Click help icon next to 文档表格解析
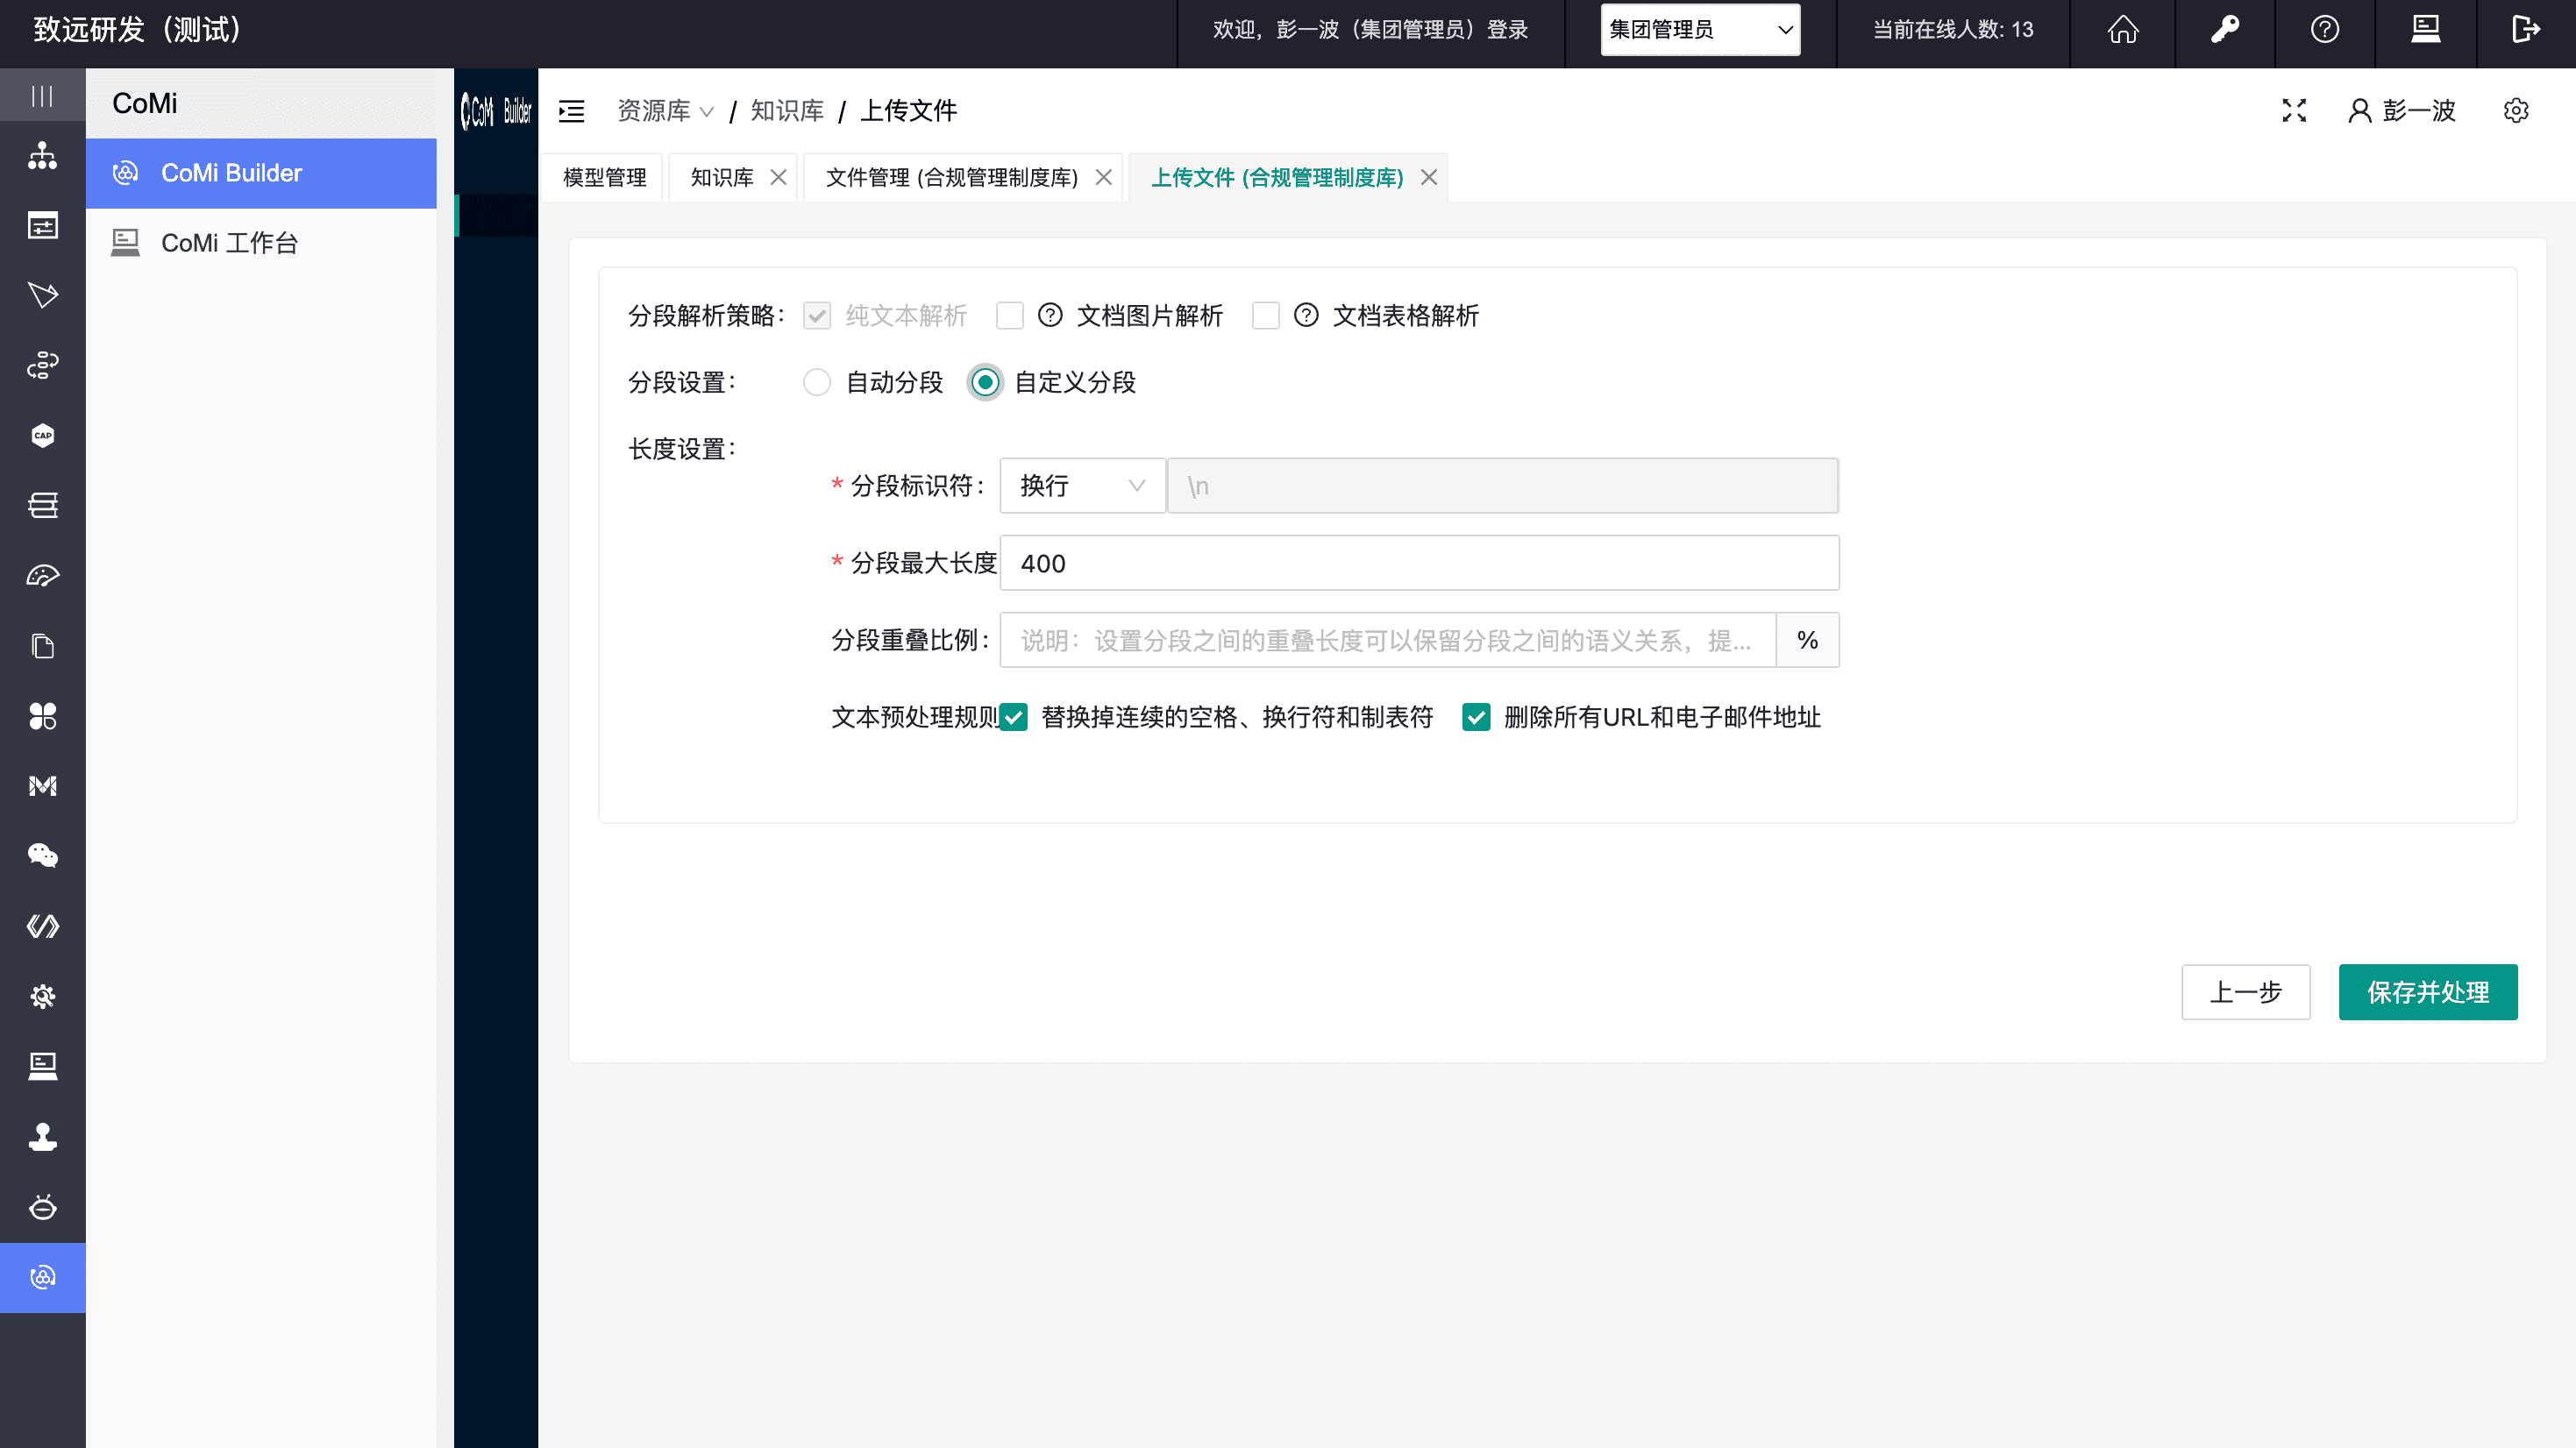The height and width of the screenshot is (1448, 2576). tap(1306, 316)
